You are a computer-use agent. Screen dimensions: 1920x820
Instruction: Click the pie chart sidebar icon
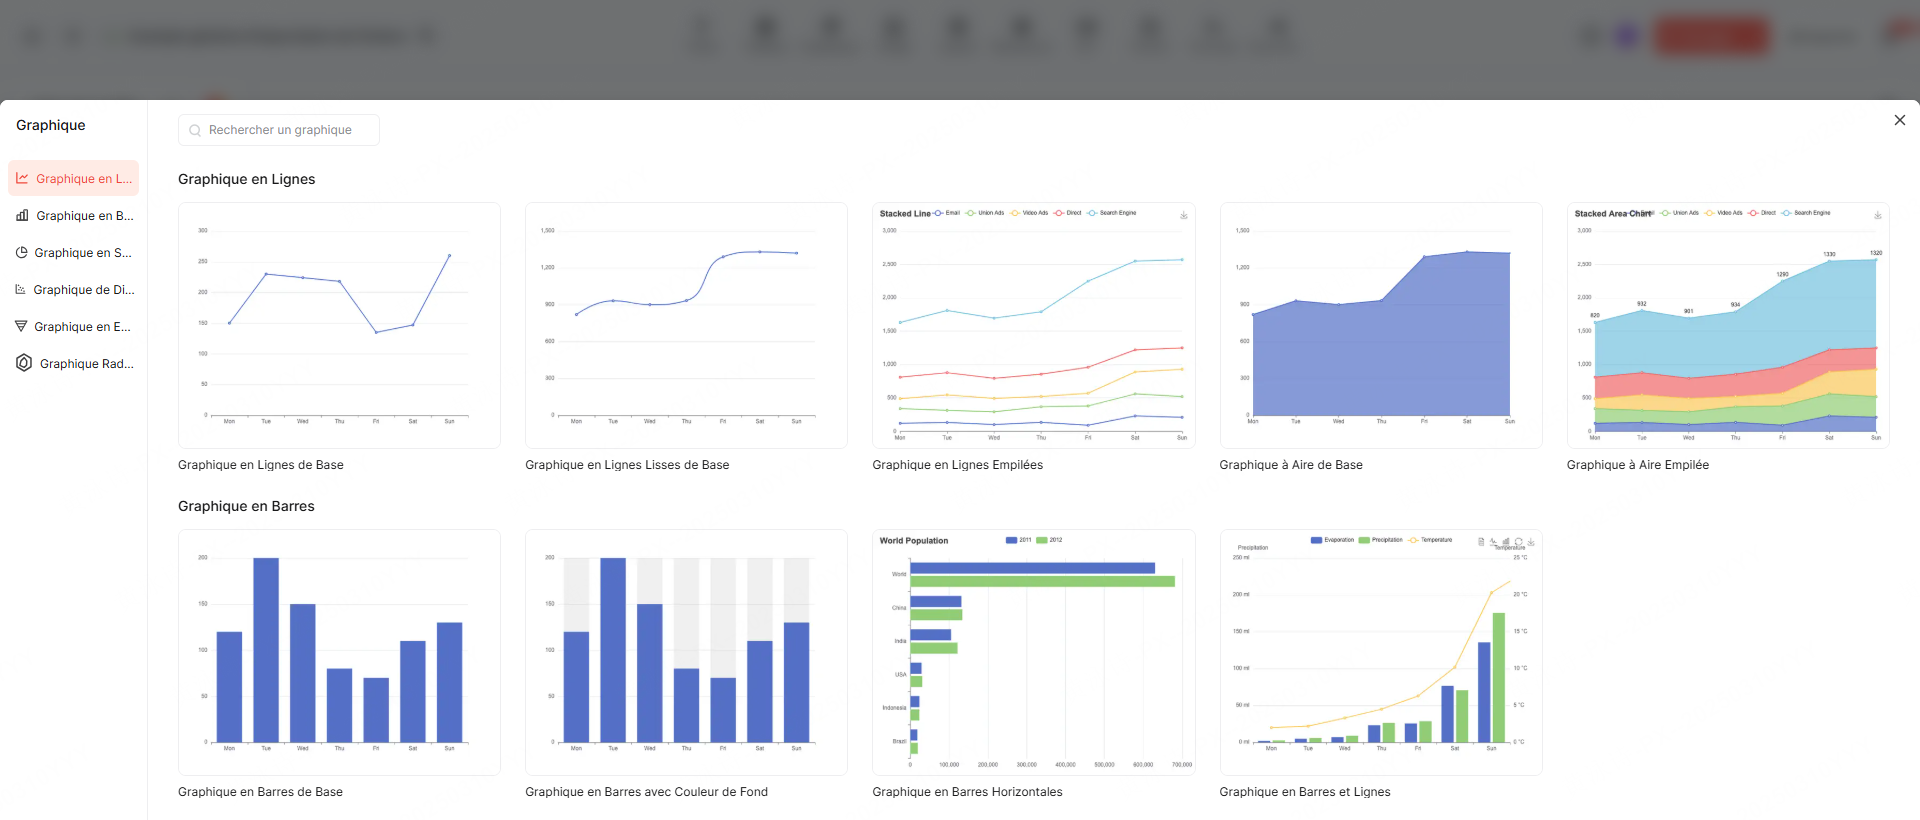[x=21, y=252]
